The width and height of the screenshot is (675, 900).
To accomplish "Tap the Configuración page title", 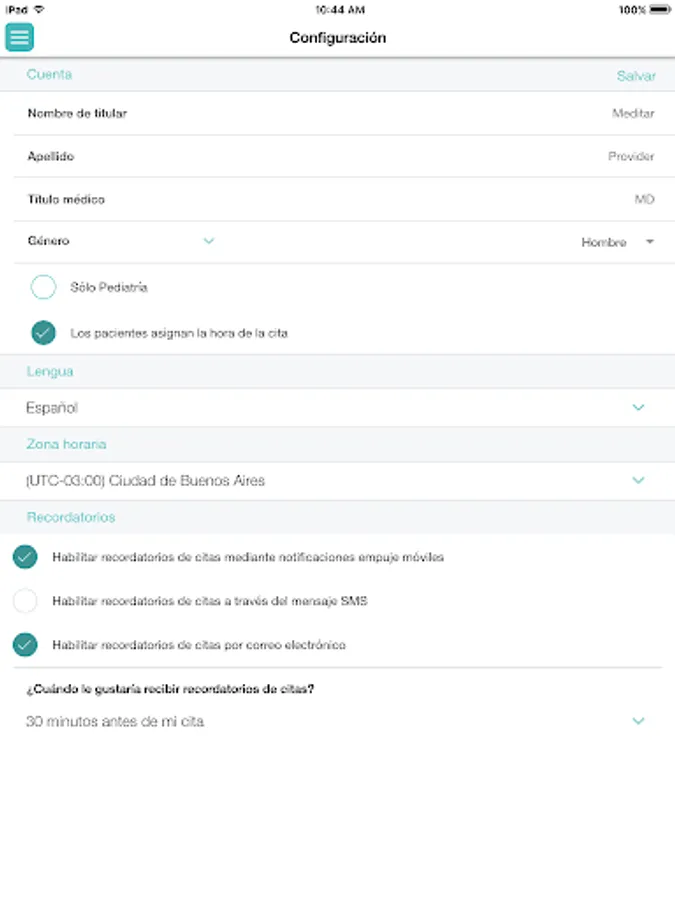I will click(x=337, y=38).
